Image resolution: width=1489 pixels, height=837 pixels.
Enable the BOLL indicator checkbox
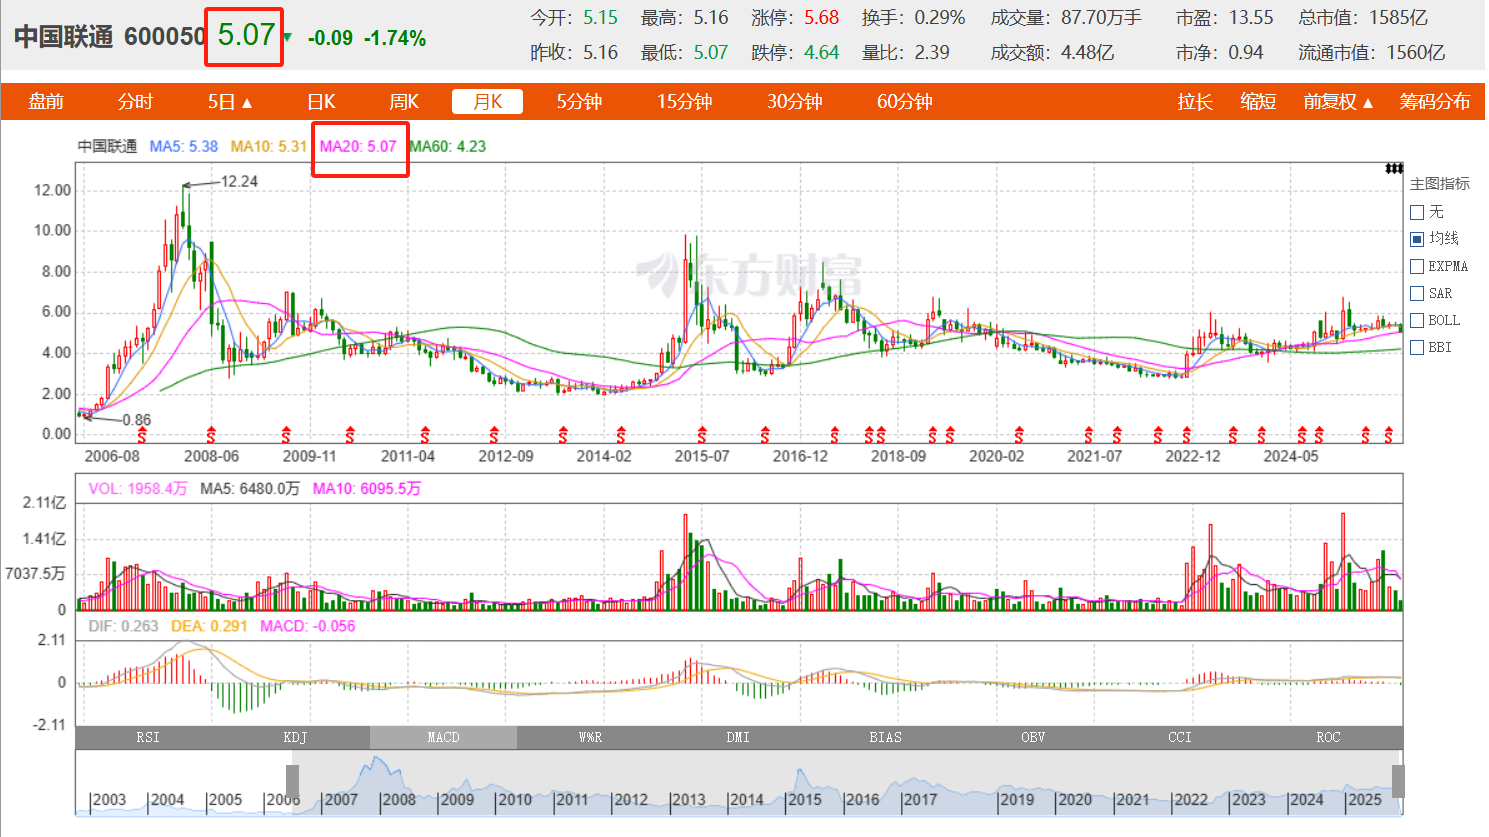(1416, 320)
